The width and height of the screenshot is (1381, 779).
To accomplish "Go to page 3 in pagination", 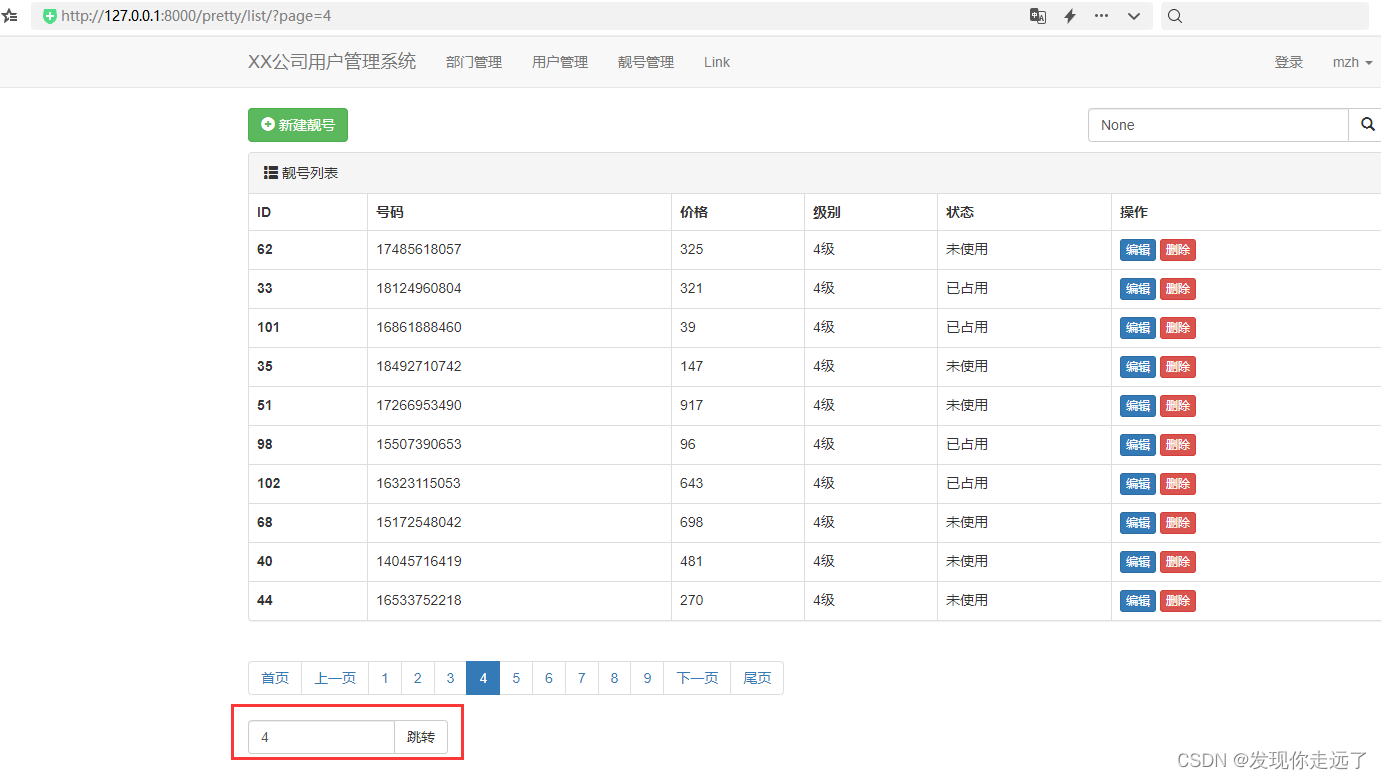I will coord(451,678).
